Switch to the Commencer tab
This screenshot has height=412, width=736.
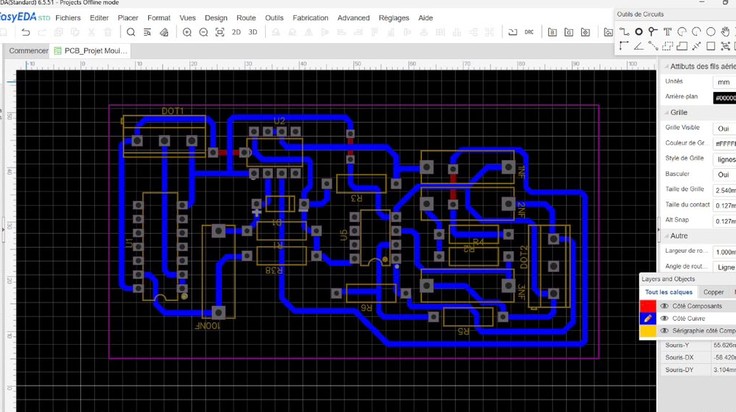(28, 51)
